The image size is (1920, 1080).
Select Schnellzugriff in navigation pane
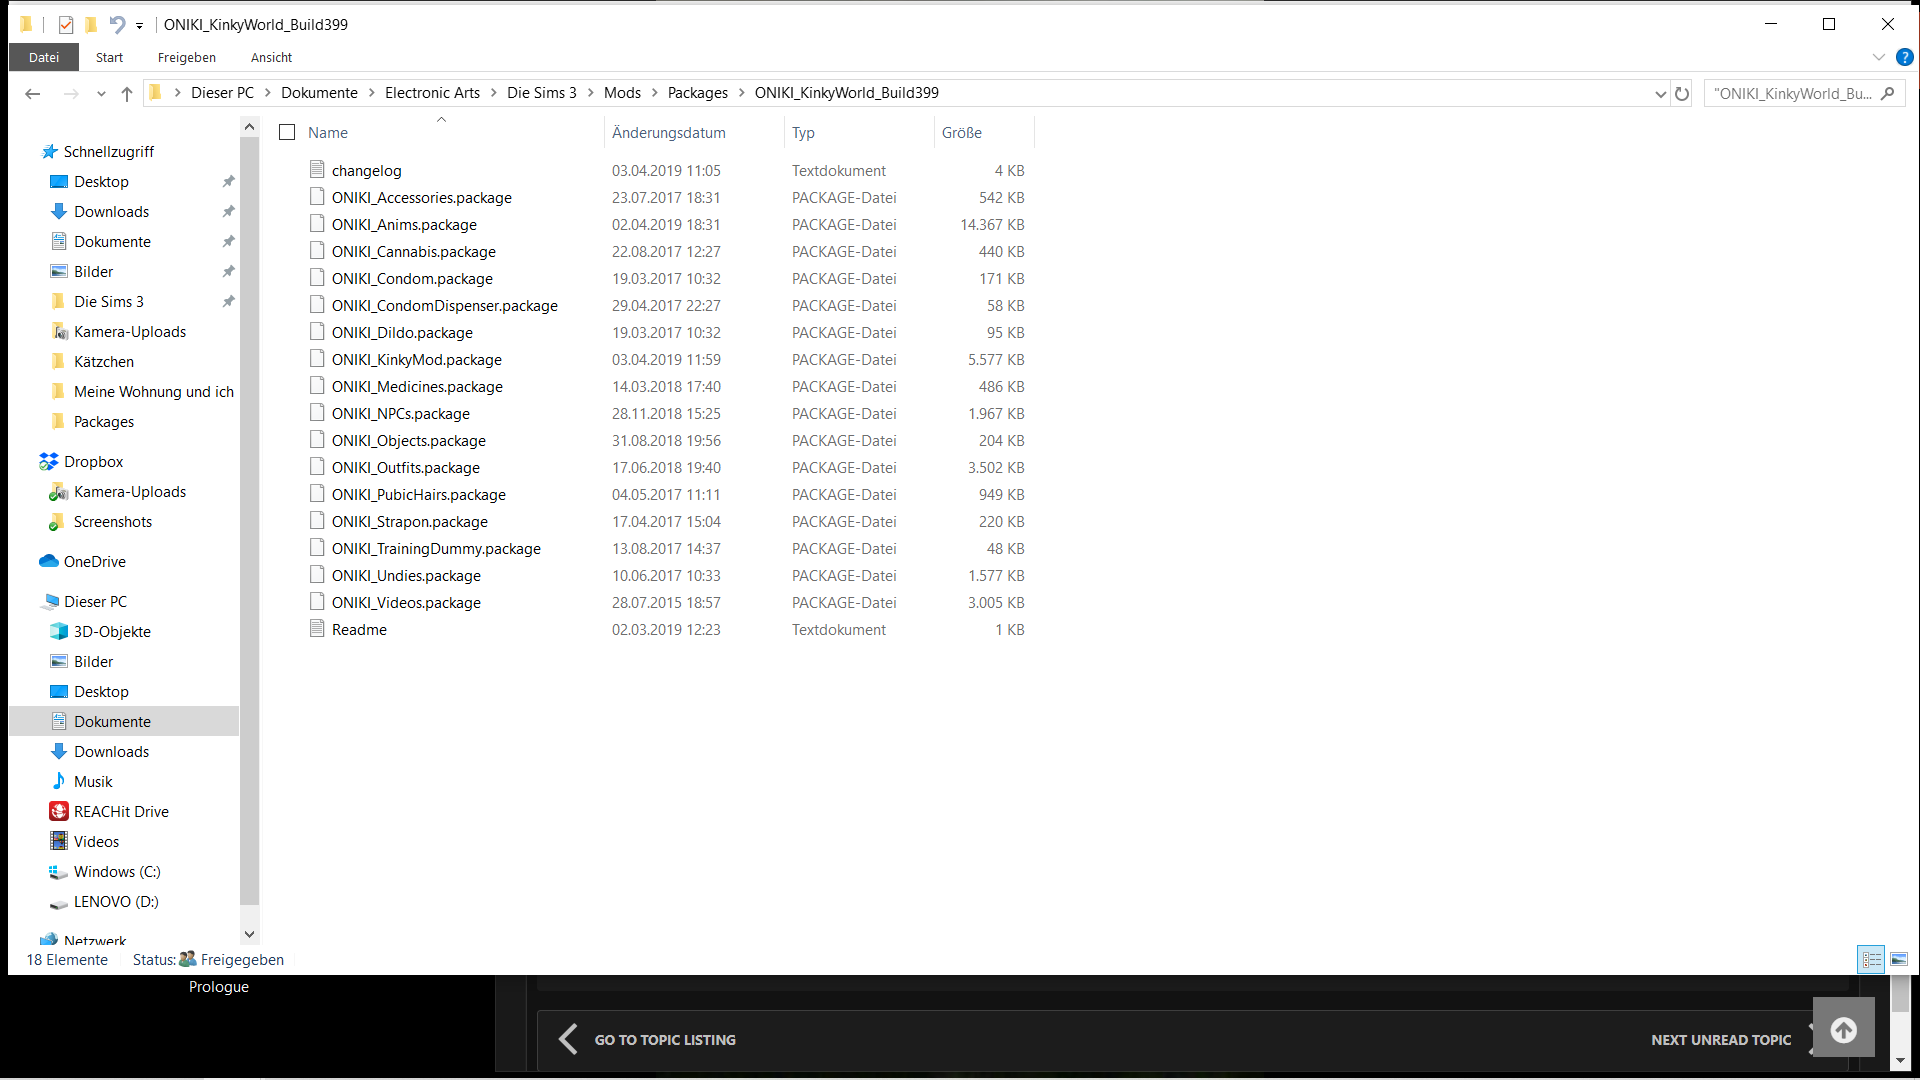109,151
